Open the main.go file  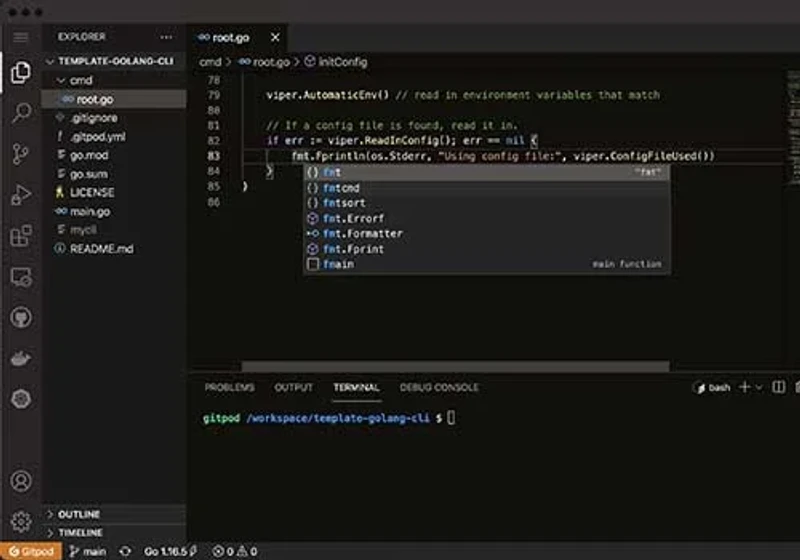[114, 211]
